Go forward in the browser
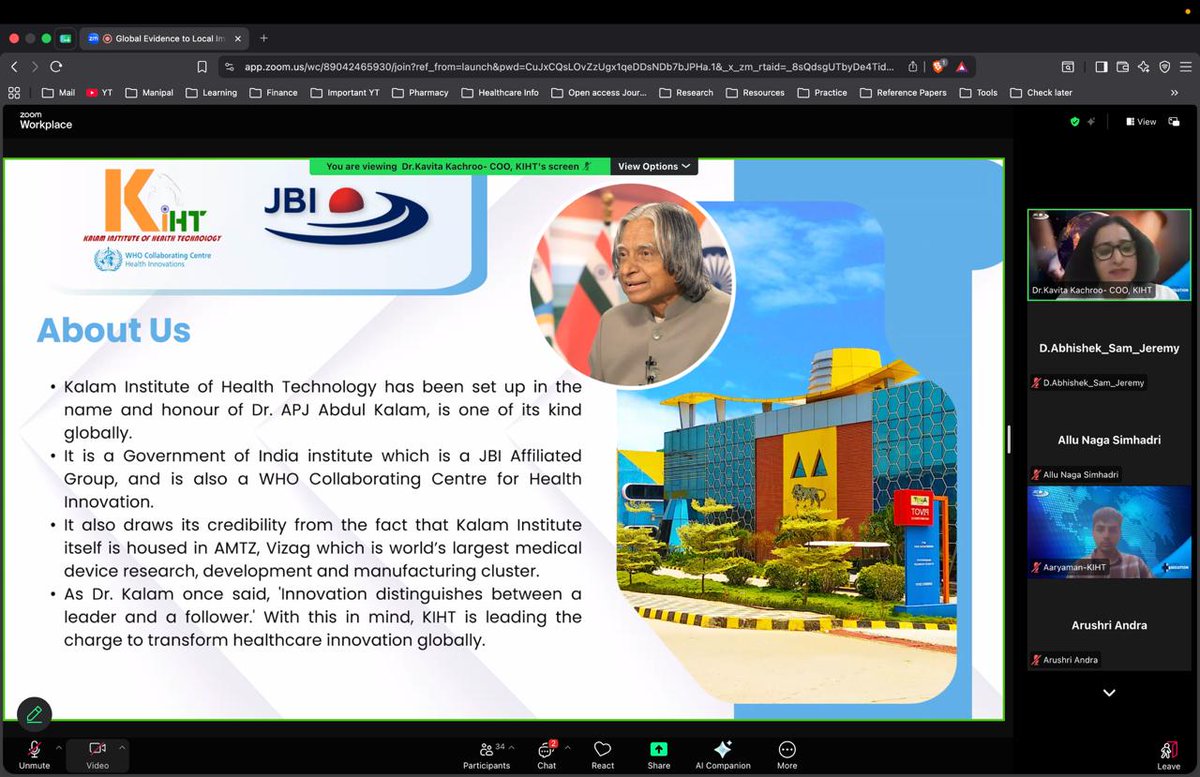 pyautogui.click(x=35, y=66)
